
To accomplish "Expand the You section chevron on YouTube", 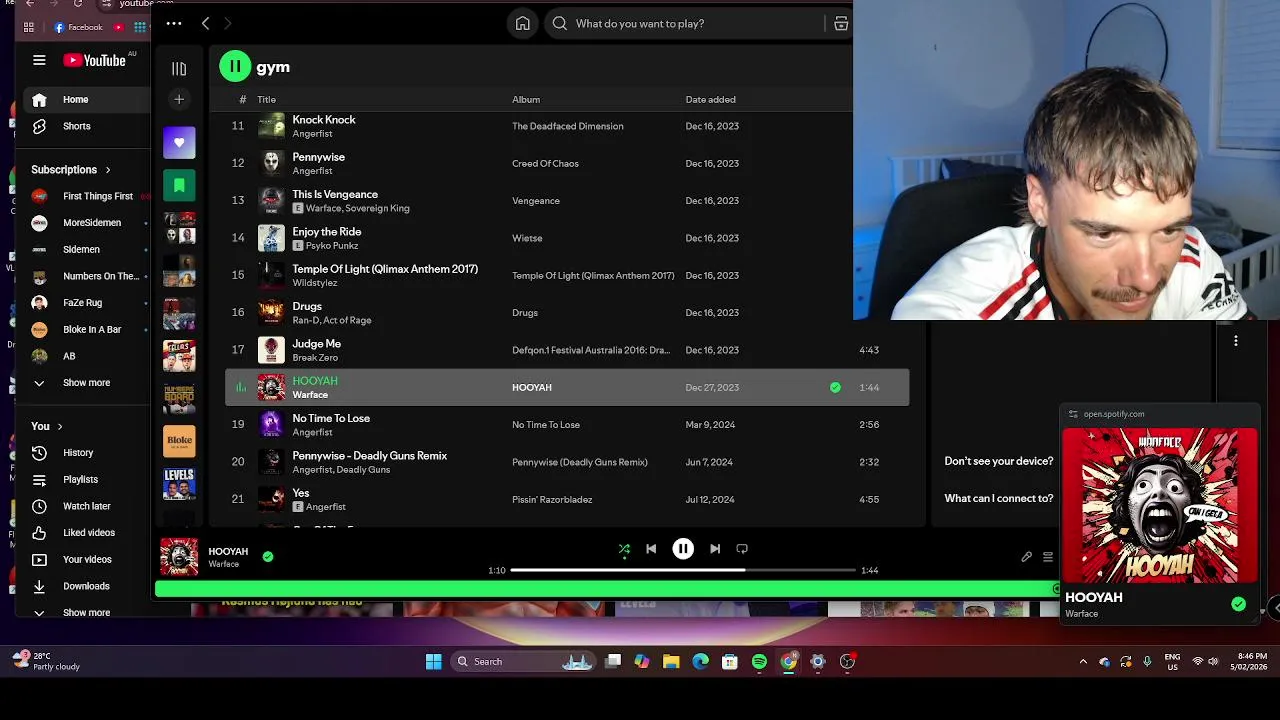I will (x=60, y=426).
